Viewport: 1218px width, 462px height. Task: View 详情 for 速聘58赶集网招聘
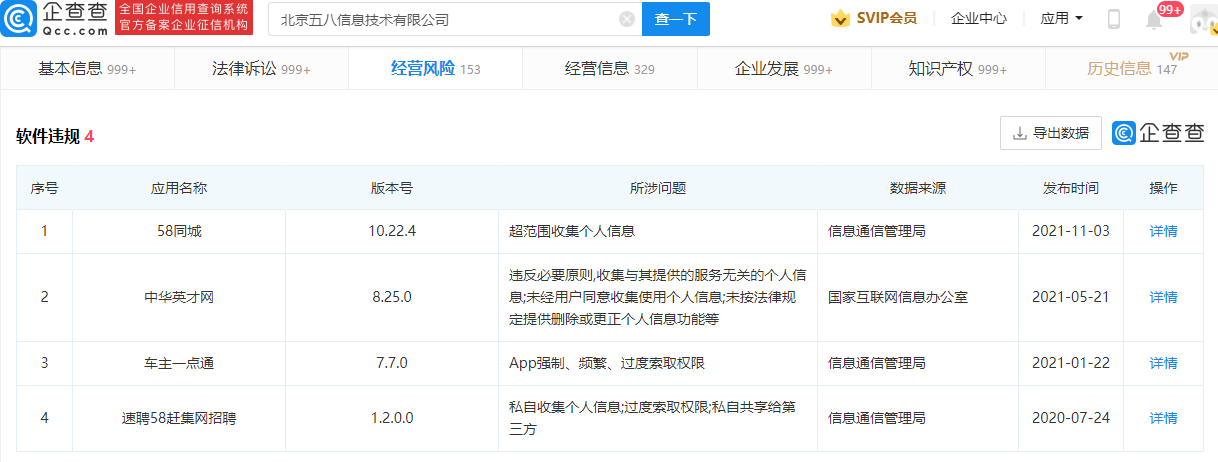1163,418
